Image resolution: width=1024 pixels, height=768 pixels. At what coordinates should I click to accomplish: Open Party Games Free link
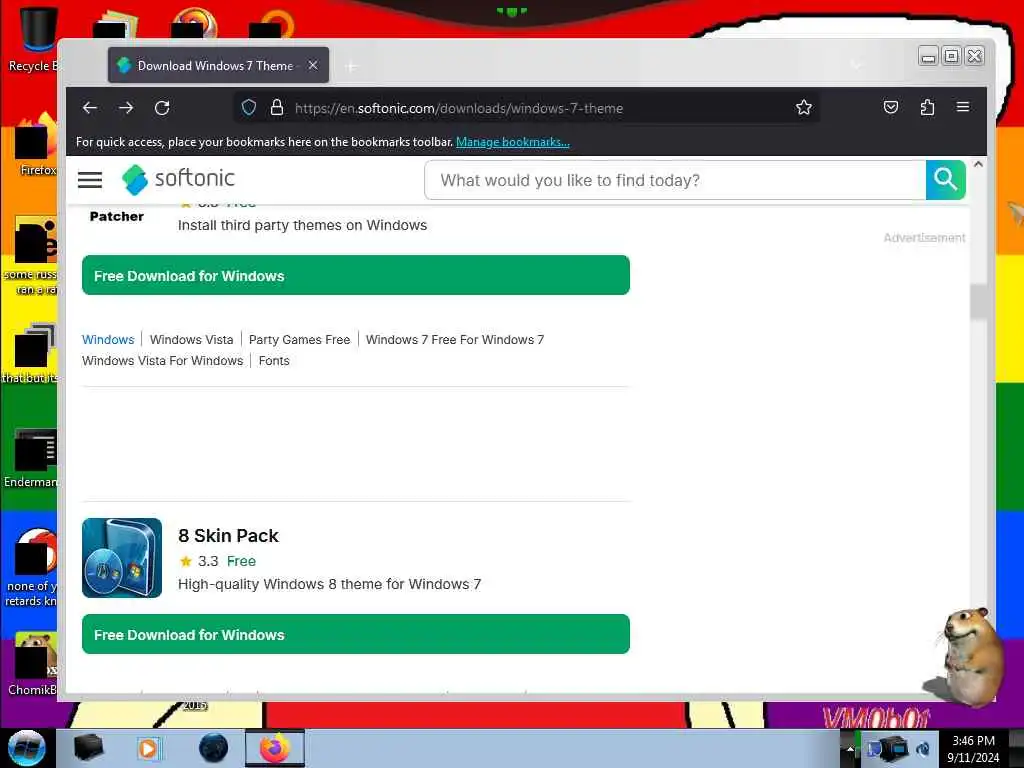pyautogui.click(x=299, y=340)
